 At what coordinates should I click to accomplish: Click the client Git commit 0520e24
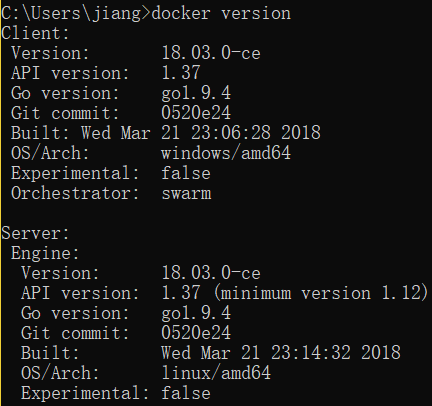[196, 113]
